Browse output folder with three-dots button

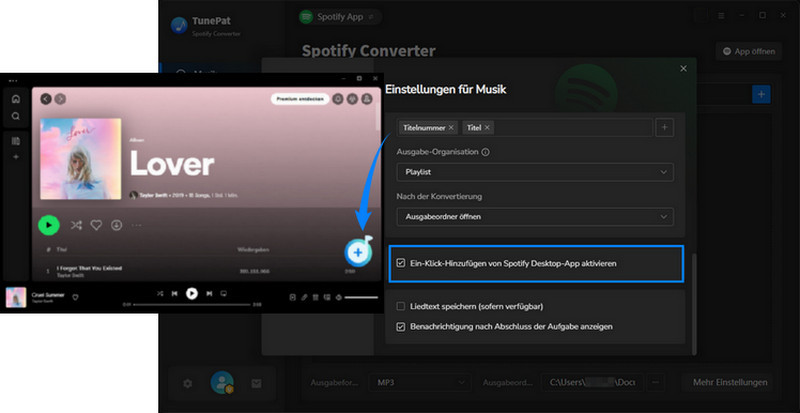pos(656,382)
